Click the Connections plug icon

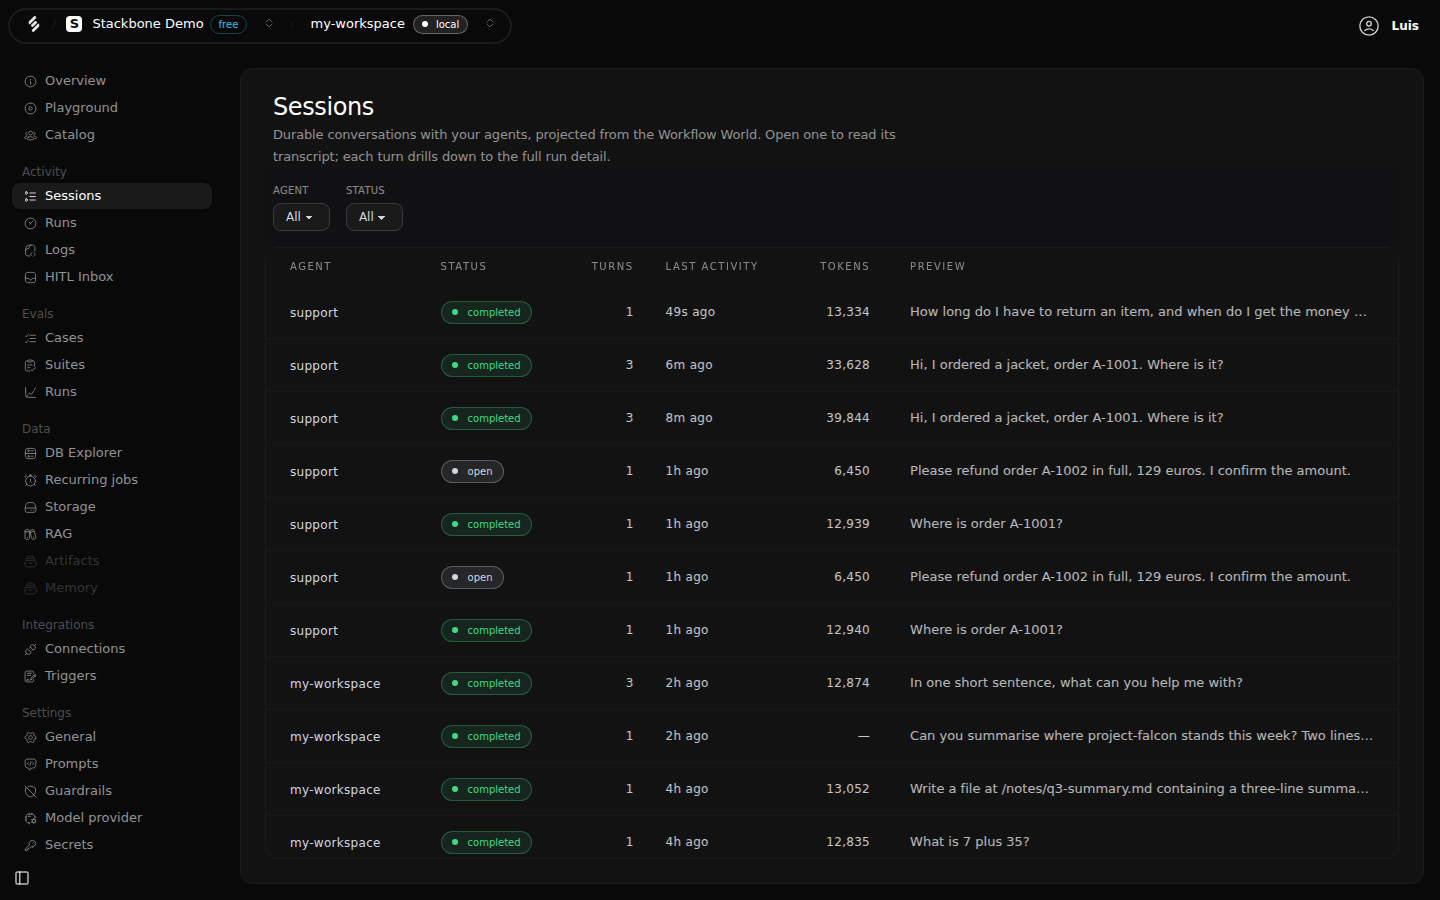(x=30, y=649)
